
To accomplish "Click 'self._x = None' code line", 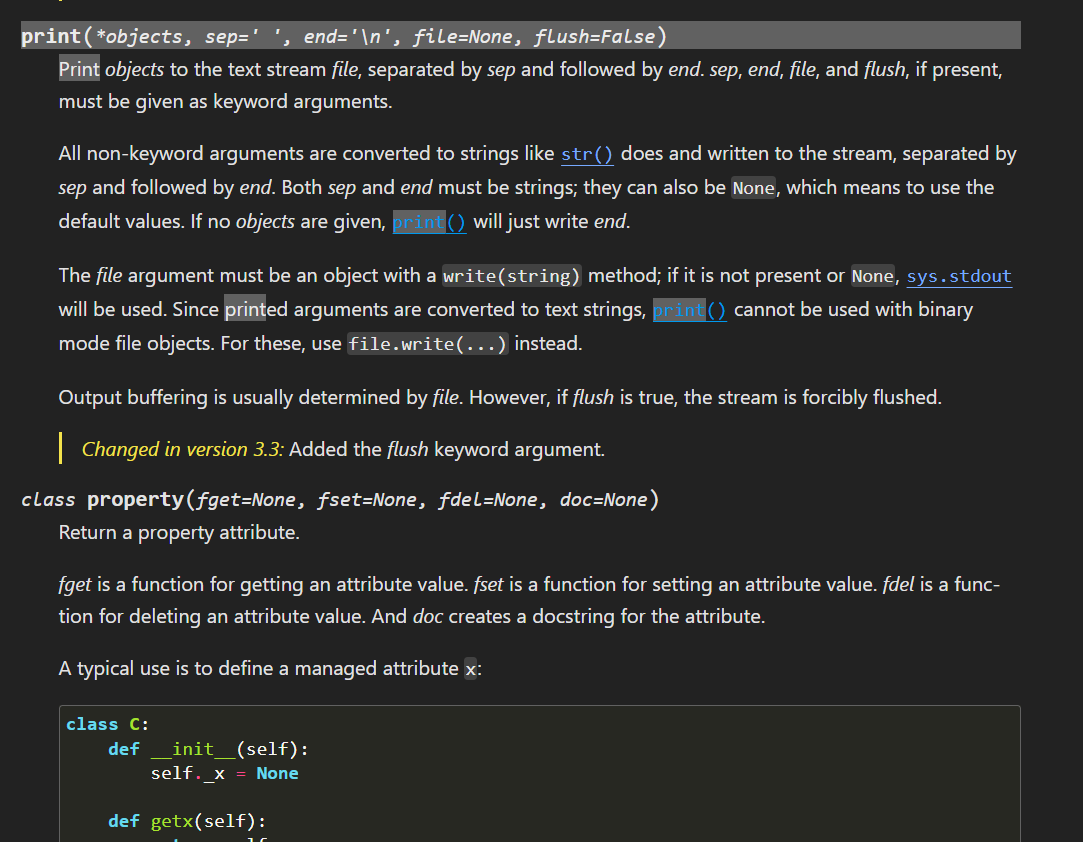I will pyautogui.click(x=224, y=773).
